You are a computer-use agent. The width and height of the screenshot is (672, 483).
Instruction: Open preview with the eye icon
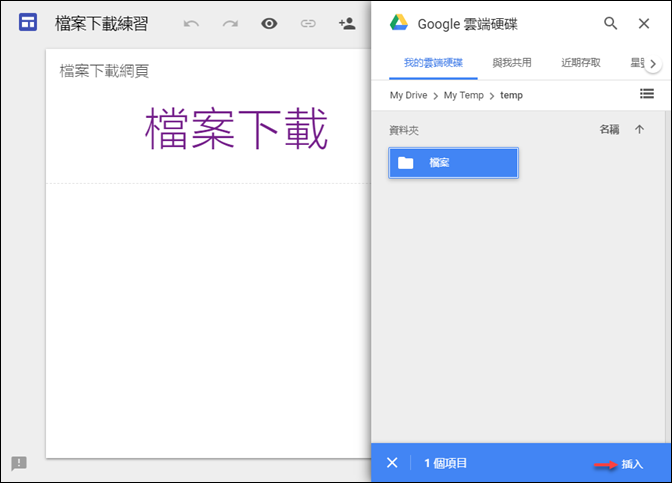point(269,24)
